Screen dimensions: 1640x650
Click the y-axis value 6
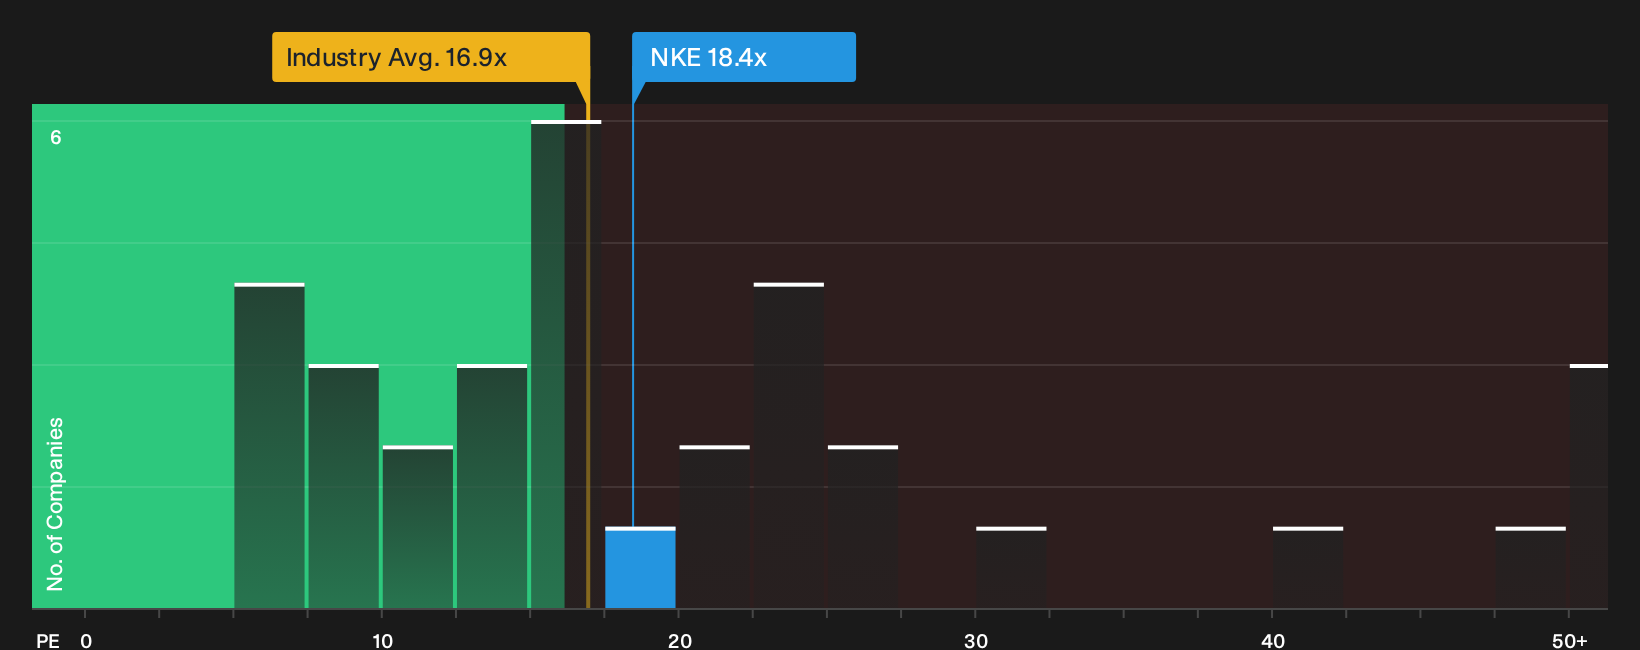56,138
